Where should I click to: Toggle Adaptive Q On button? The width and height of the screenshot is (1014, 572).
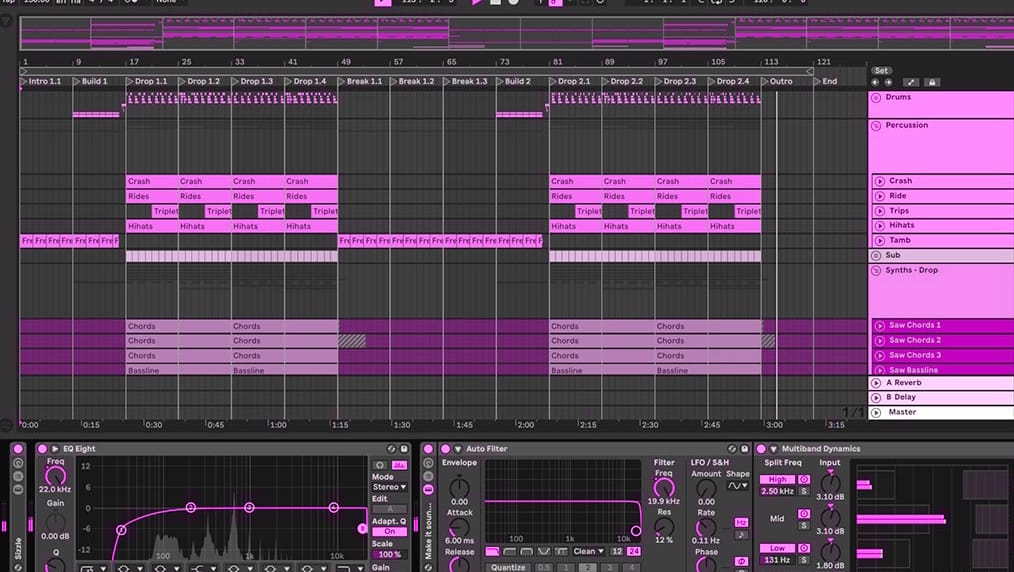pos(389,531)
